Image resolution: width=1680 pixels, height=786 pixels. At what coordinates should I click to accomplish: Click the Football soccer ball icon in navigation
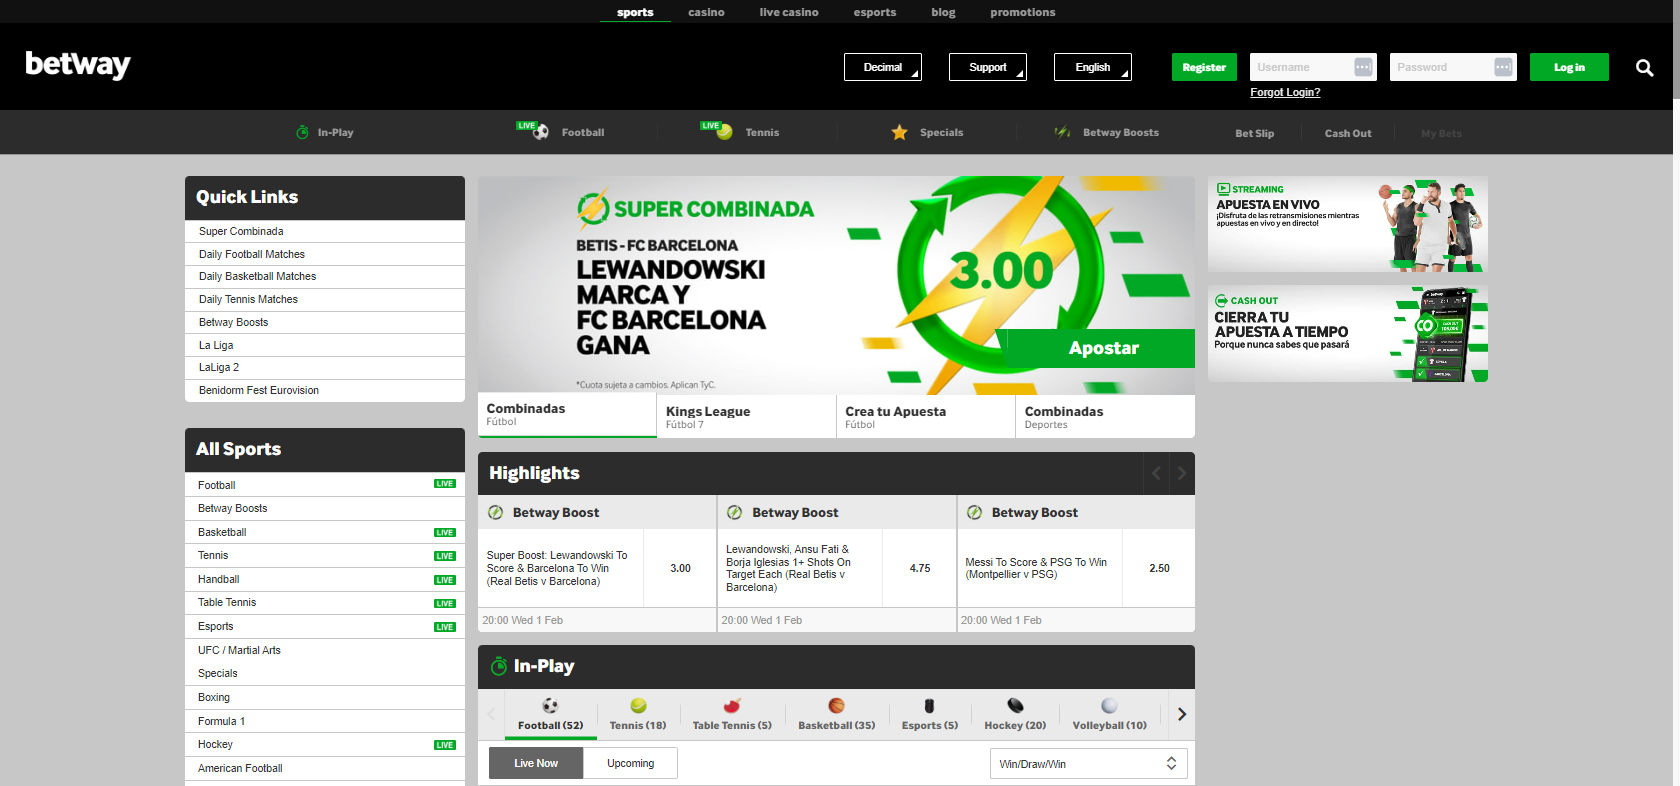click(x=541, y=132)
